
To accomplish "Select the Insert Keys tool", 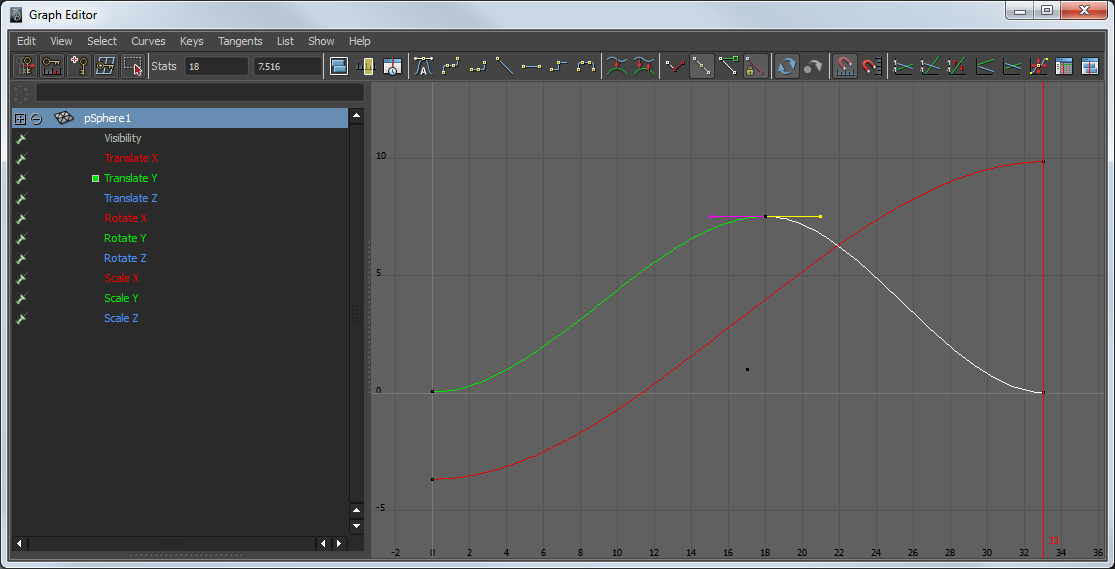I will 52,67.
